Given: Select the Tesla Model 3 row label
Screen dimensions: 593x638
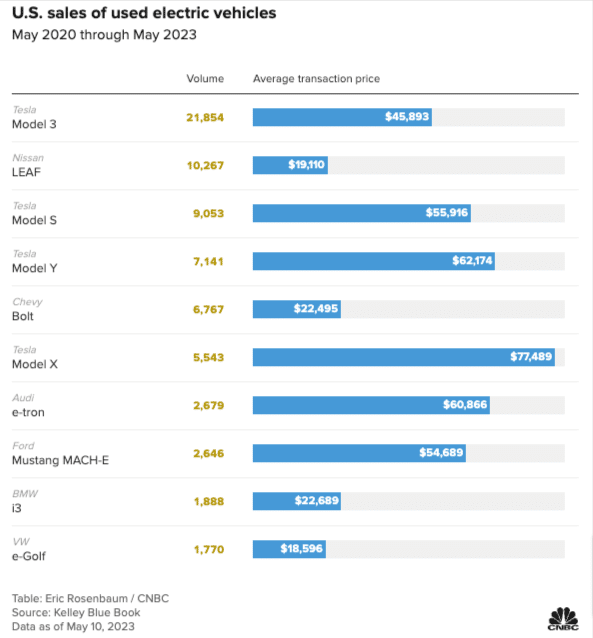Looking at the screenshot, I should 34,117.
